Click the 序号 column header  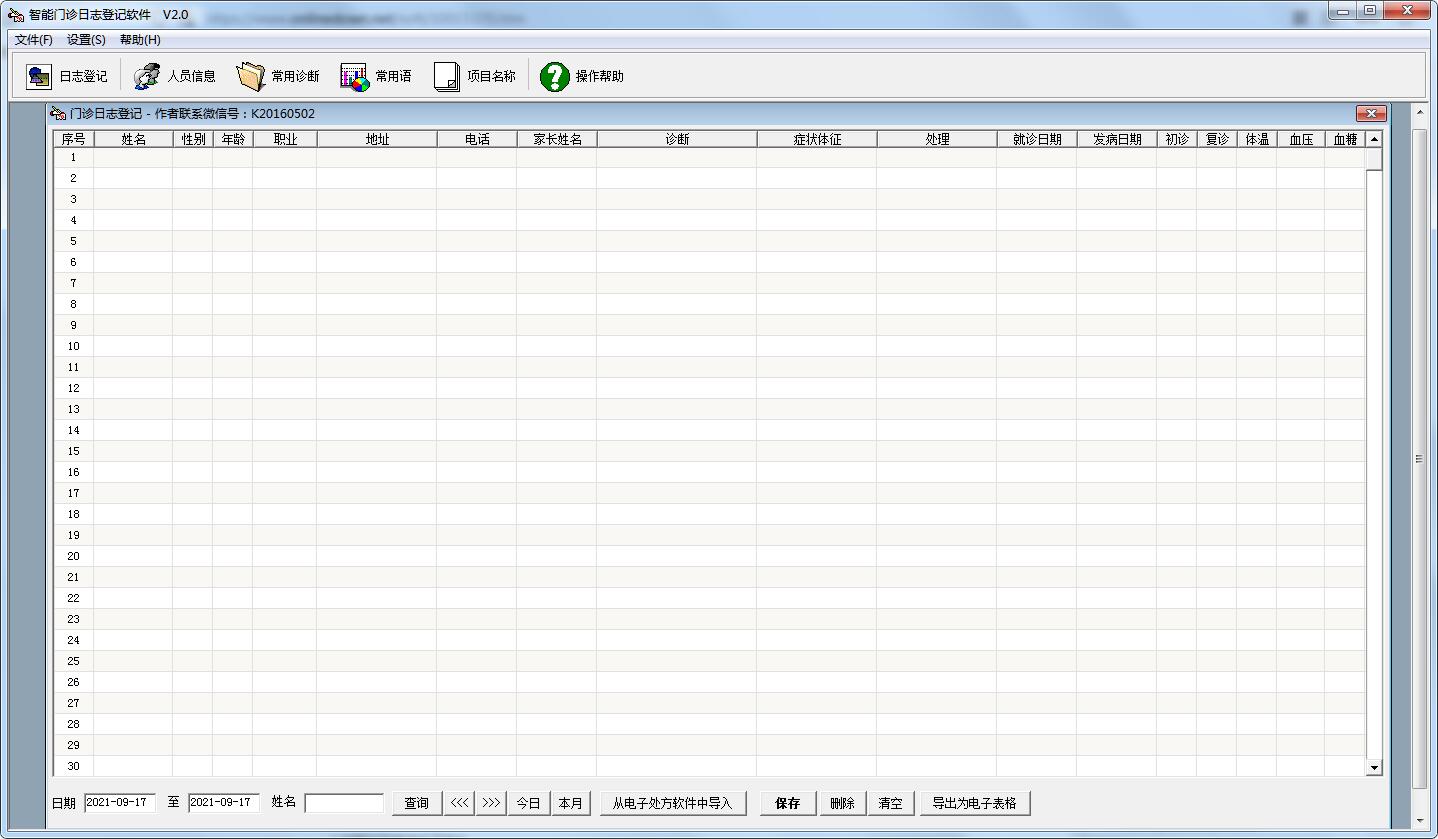(74, 139)
